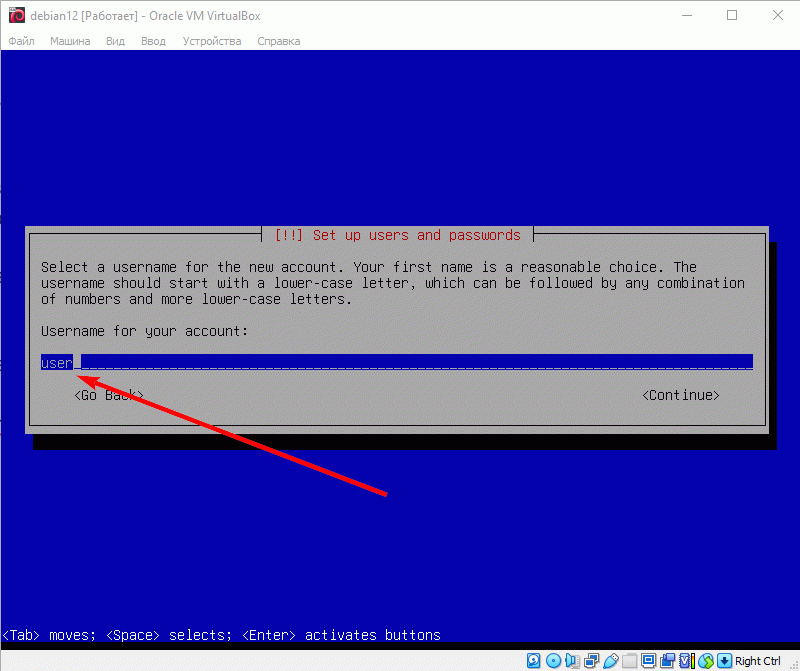Activate the Continue button

click(681, 395)
